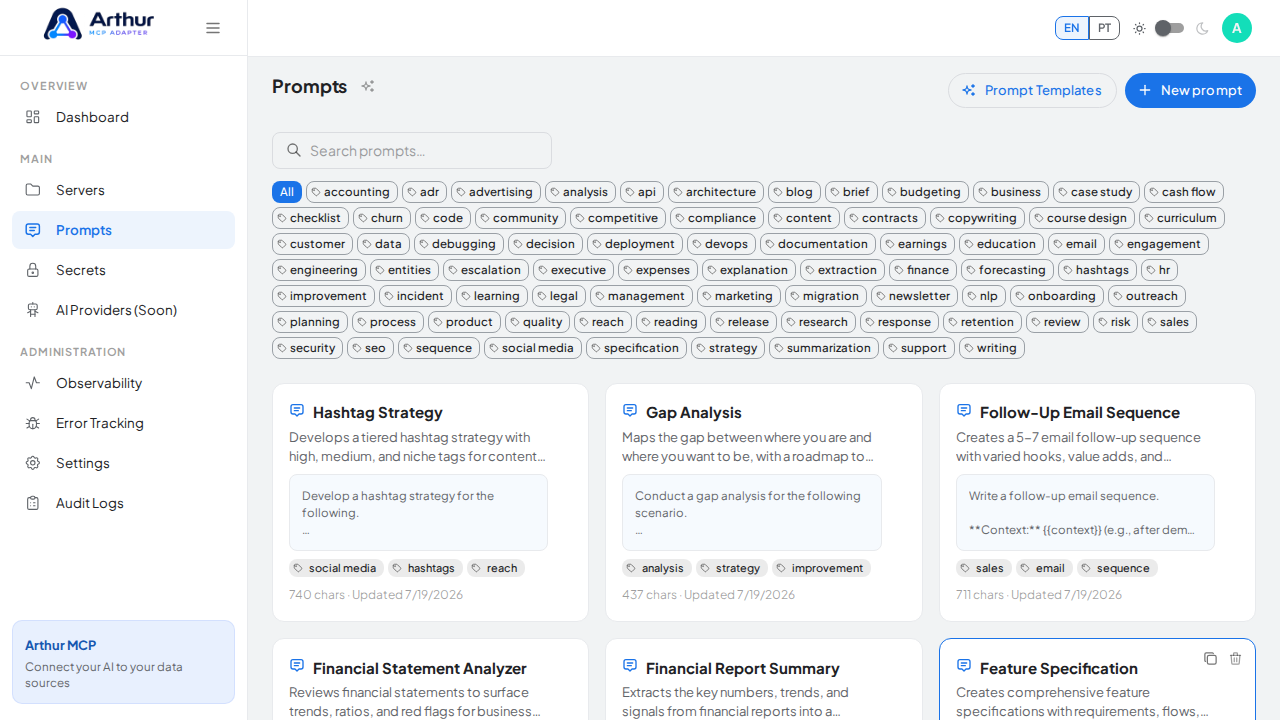Click the improvement tag on Gap Analysis card

tap(821, 568)
